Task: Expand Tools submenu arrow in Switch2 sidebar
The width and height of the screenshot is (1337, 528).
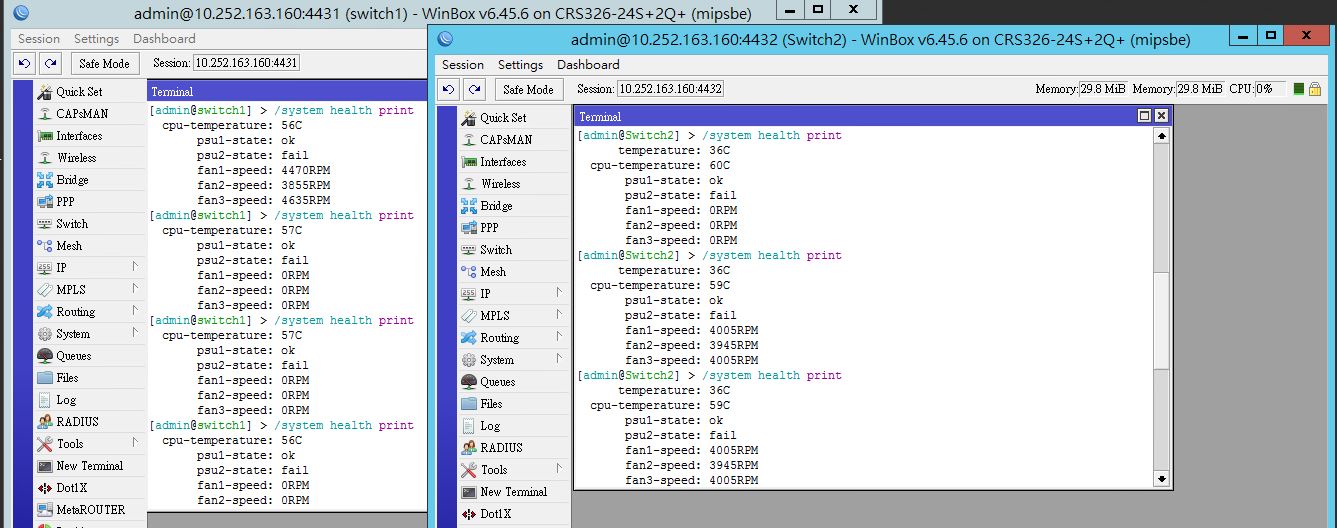Action: point(559,469)
